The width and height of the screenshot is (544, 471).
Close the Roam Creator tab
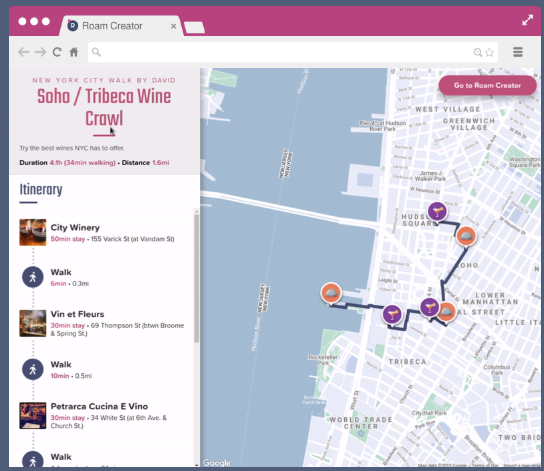click(x=173, y=26)
